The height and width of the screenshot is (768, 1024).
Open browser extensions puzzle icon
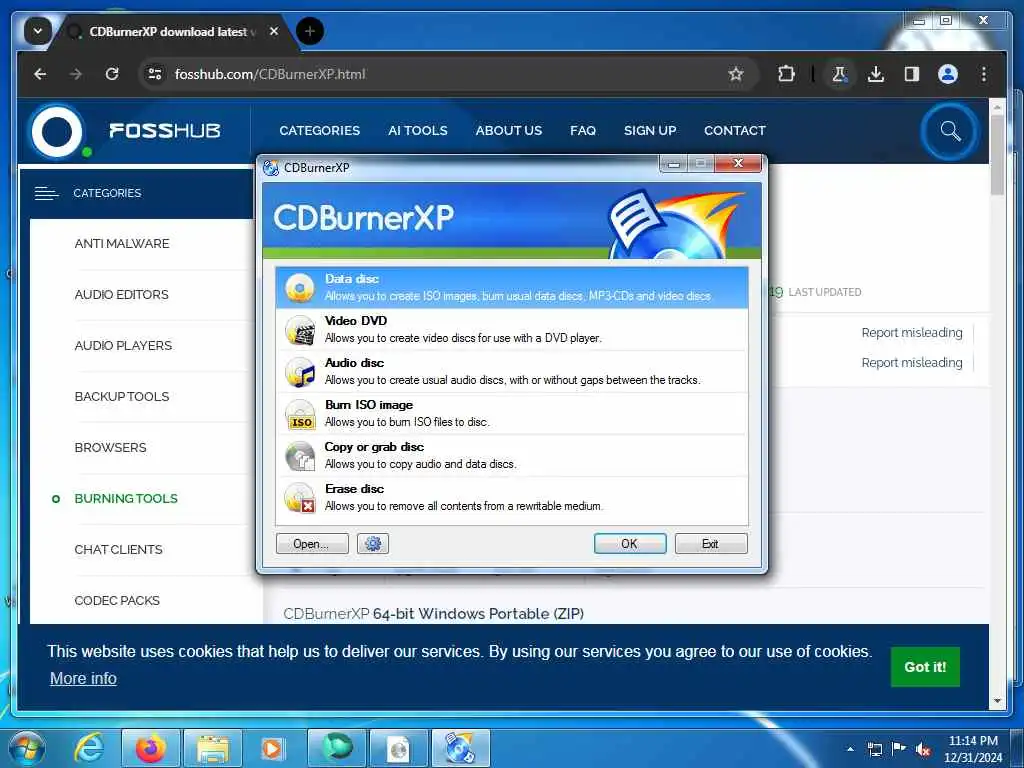pos(786,74)
